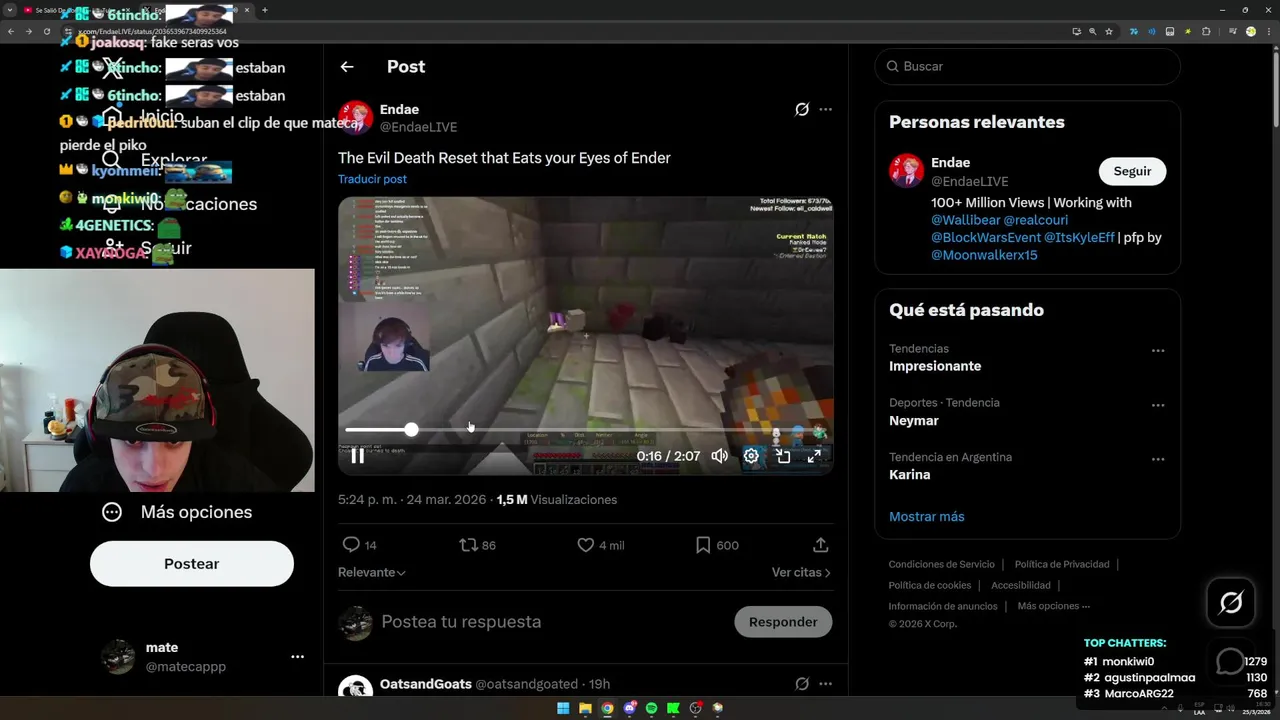Viewport: 1280px width, 720px height.
Task: Mute the video volume
Action: [719, 456]
